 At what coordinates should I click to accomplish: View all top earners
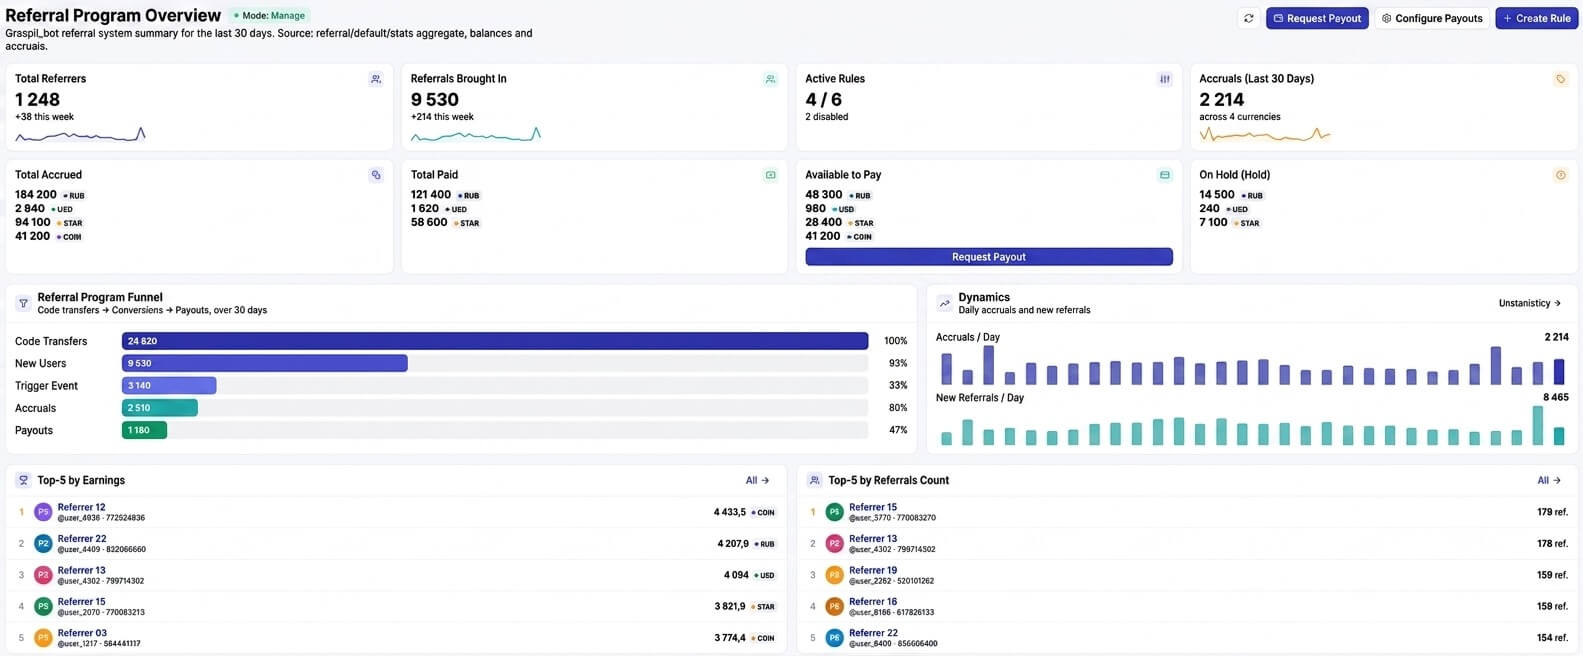(757, 480)
